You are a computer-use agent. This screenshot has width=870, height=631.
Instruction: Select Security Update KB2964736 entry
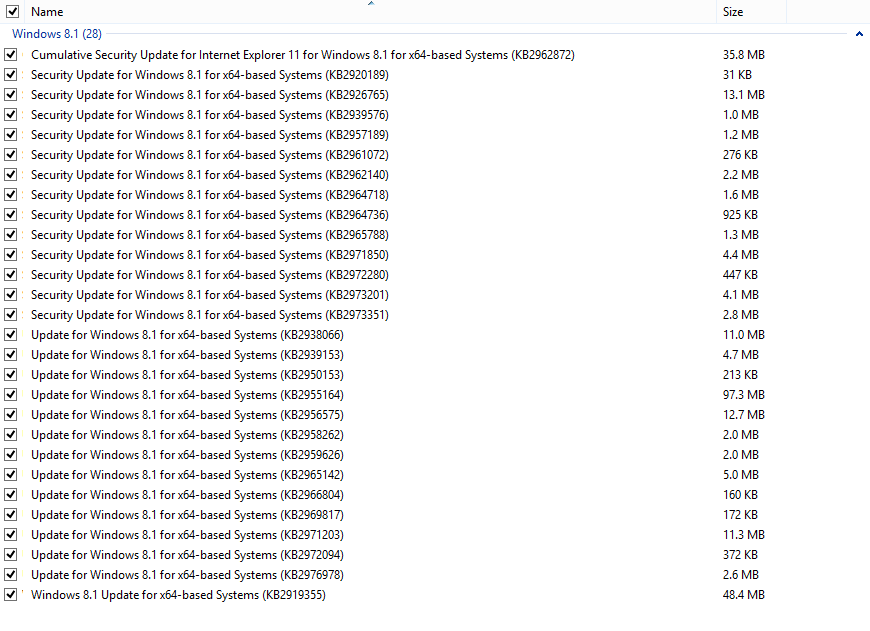pyautogui.click(x=209, y=215)
